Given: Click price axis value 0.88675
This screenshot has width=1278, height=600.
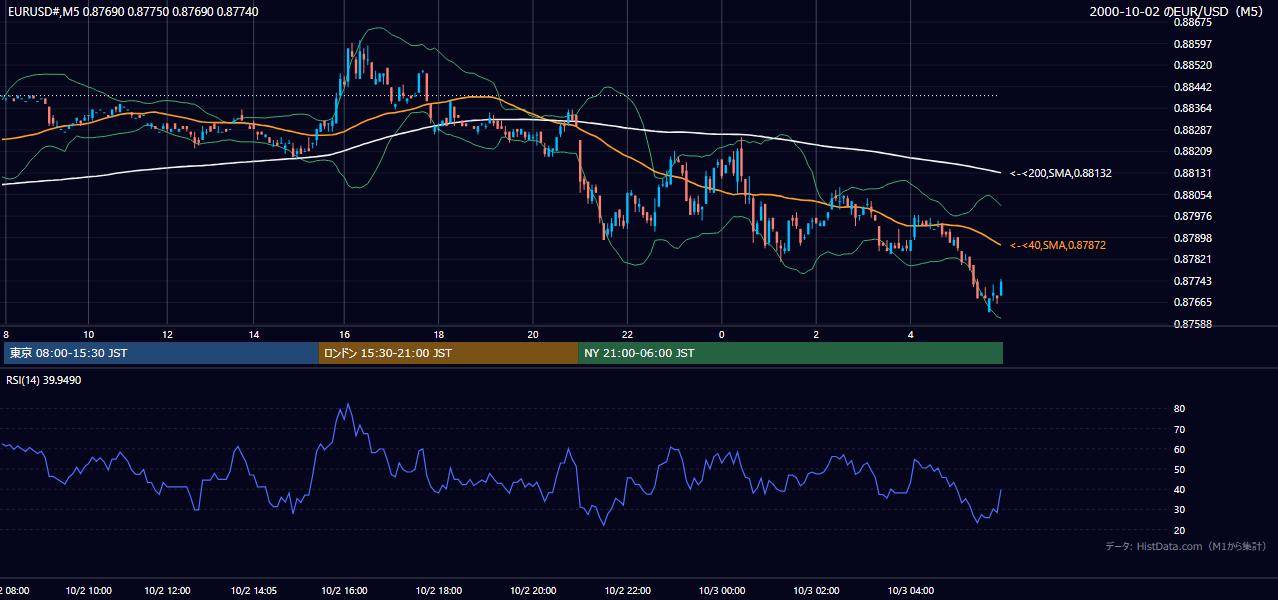Looking at the screenshot, I should click(x=1192, y=22).
